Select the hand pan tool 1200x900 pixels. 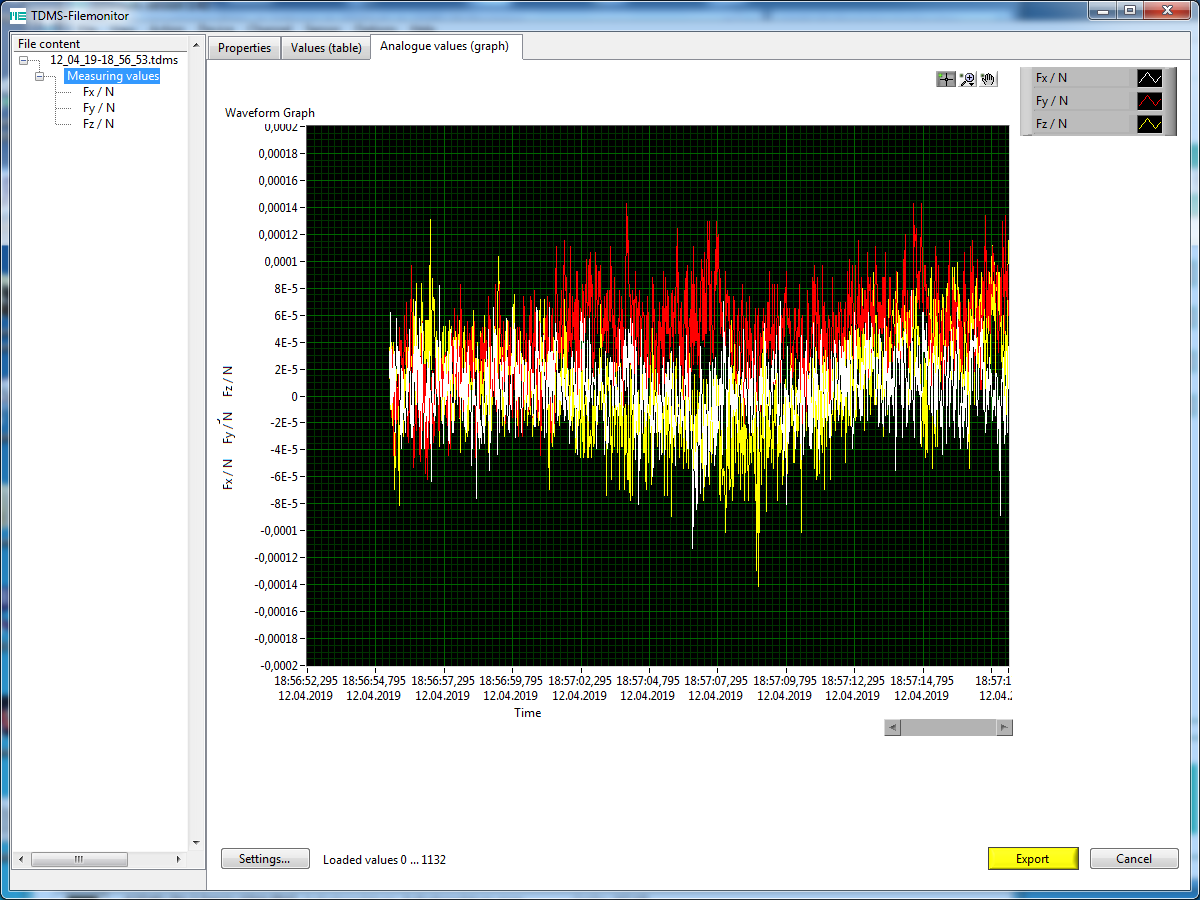[989, 79]
